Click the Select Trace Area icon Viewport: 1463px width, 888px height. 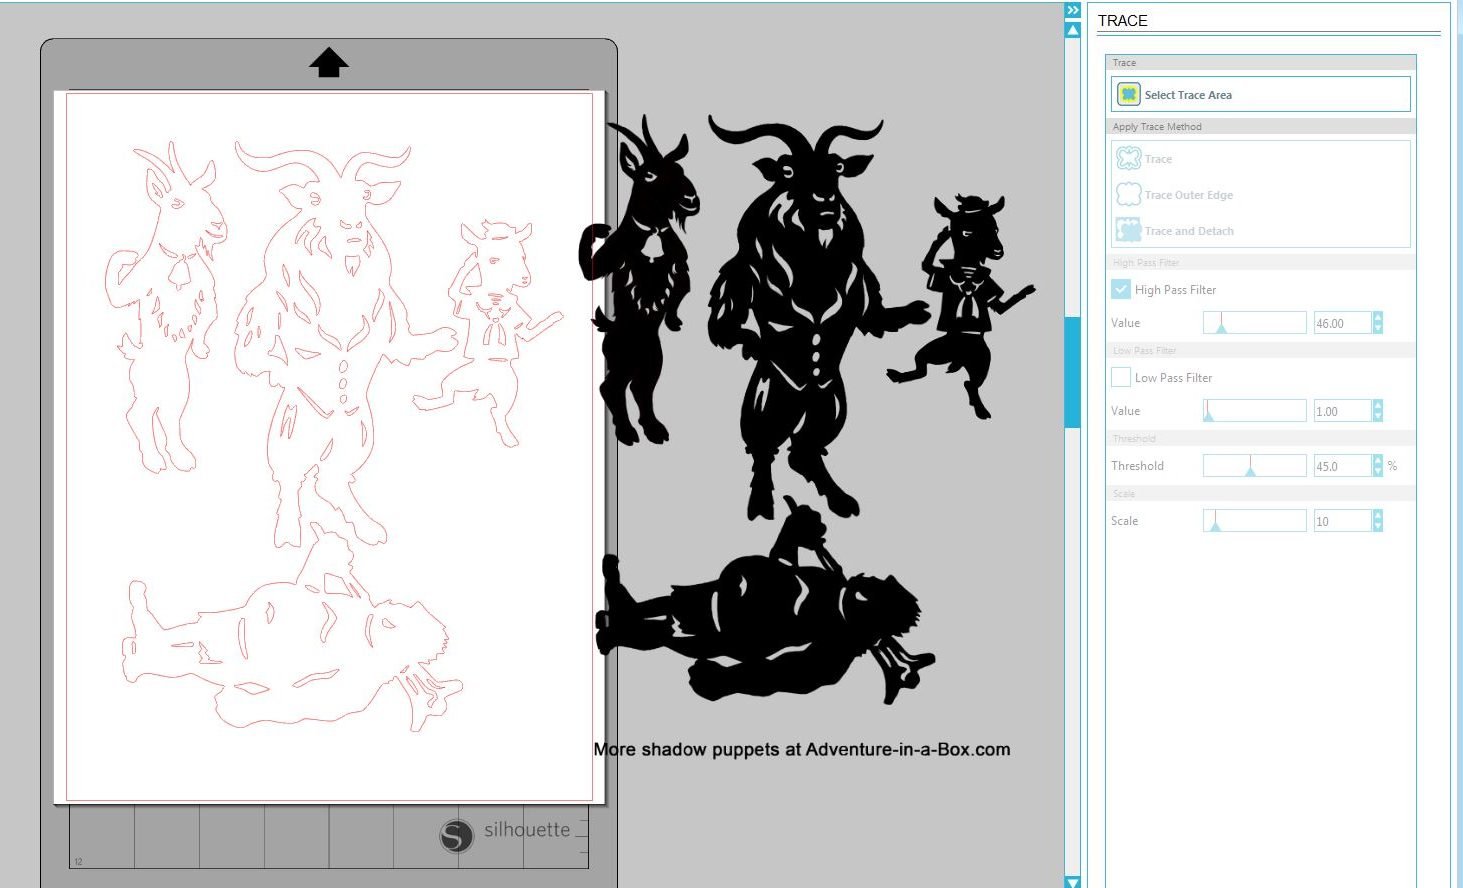(x=1128, y=95)
